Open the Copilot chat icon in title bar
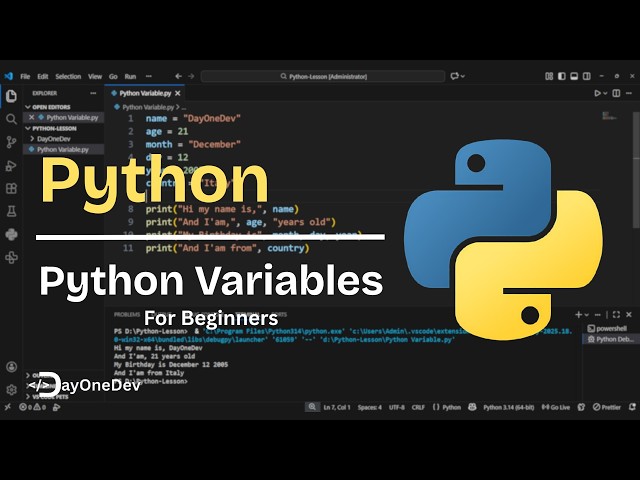The image size is (640, 480). (455, 76)
